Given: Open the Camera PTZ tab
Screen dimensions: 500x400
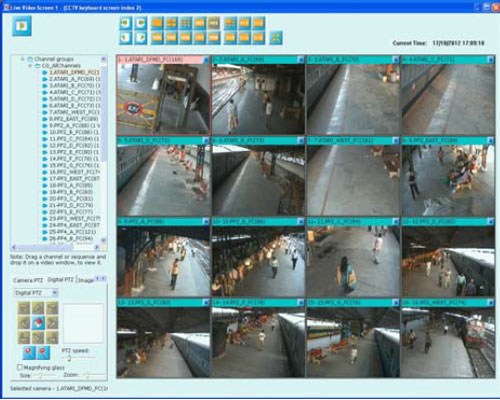Looking at the screenshot, I should pos(28,280).
